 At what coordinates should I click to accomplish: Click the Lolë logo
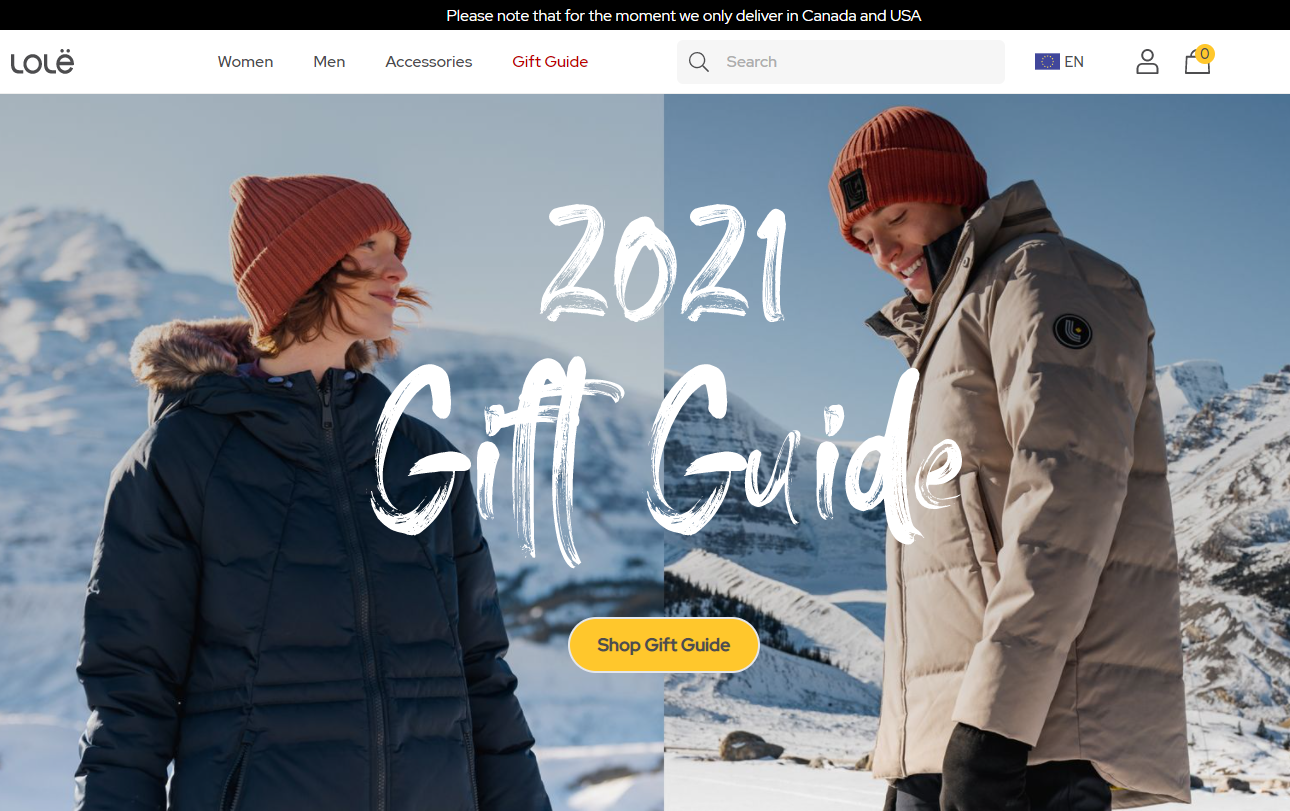(42, 62)
